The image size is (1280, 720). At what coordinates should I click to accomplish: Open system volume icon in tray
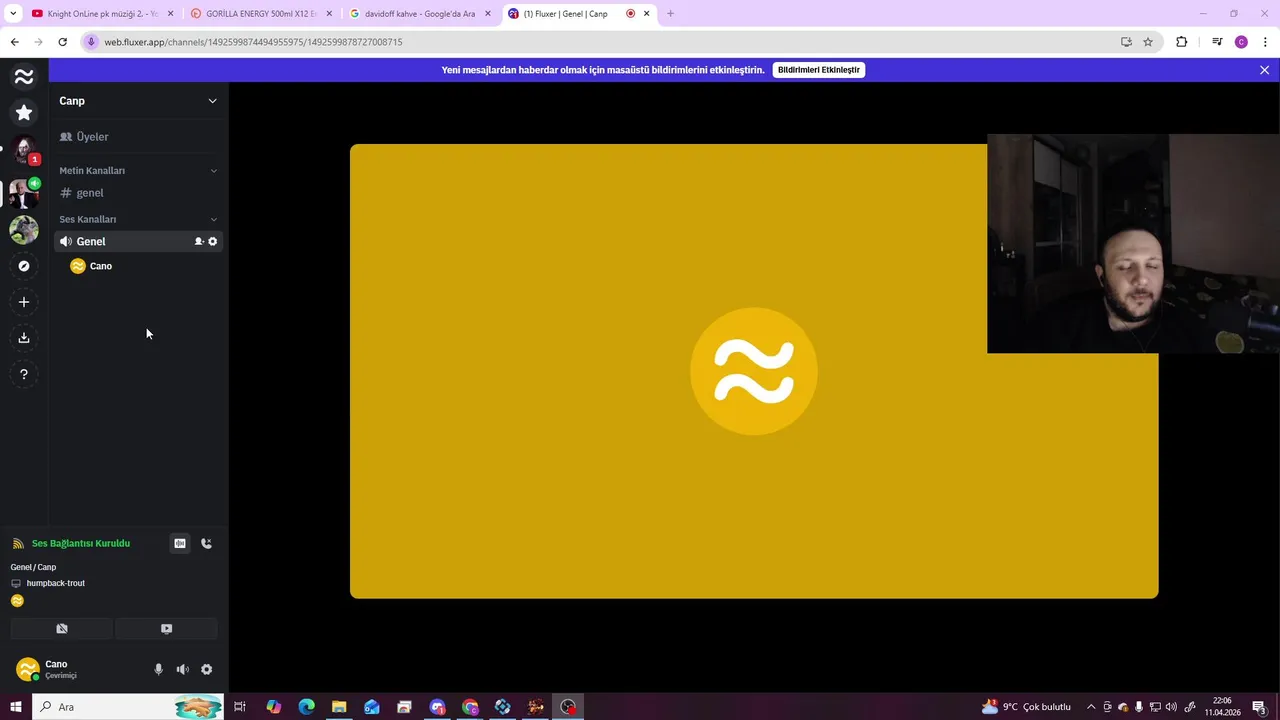[1171, 707]
